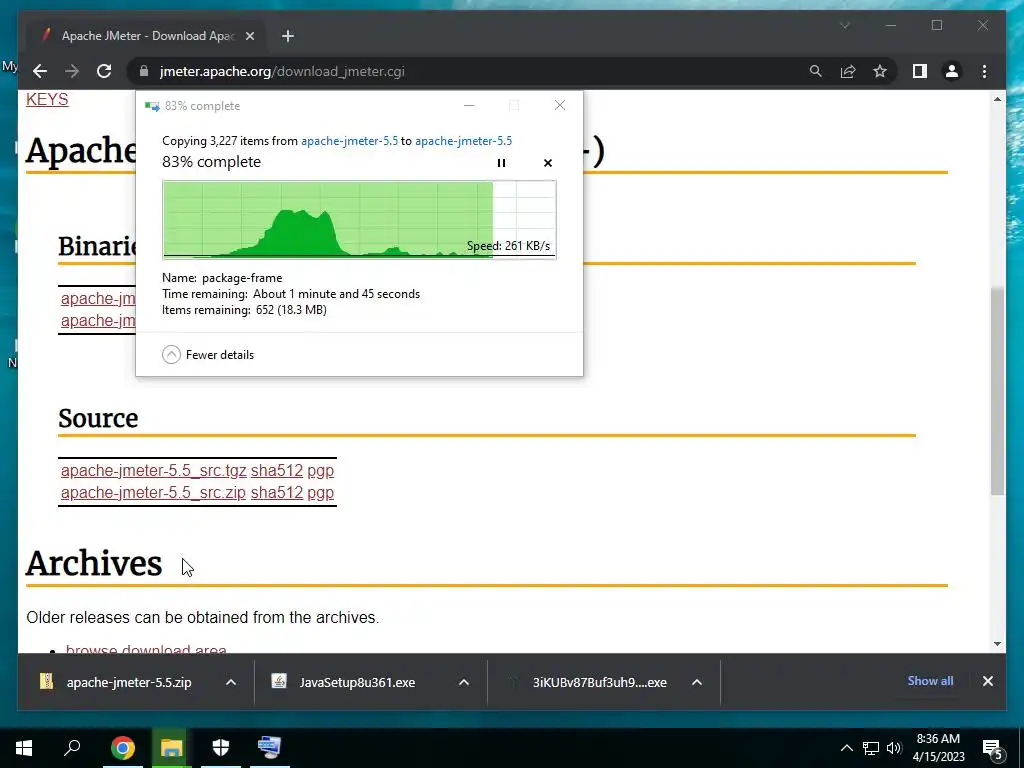Close the downloads bar
Image resolution: width=1024 pixels, height=768 pixels.
[987, 681]
